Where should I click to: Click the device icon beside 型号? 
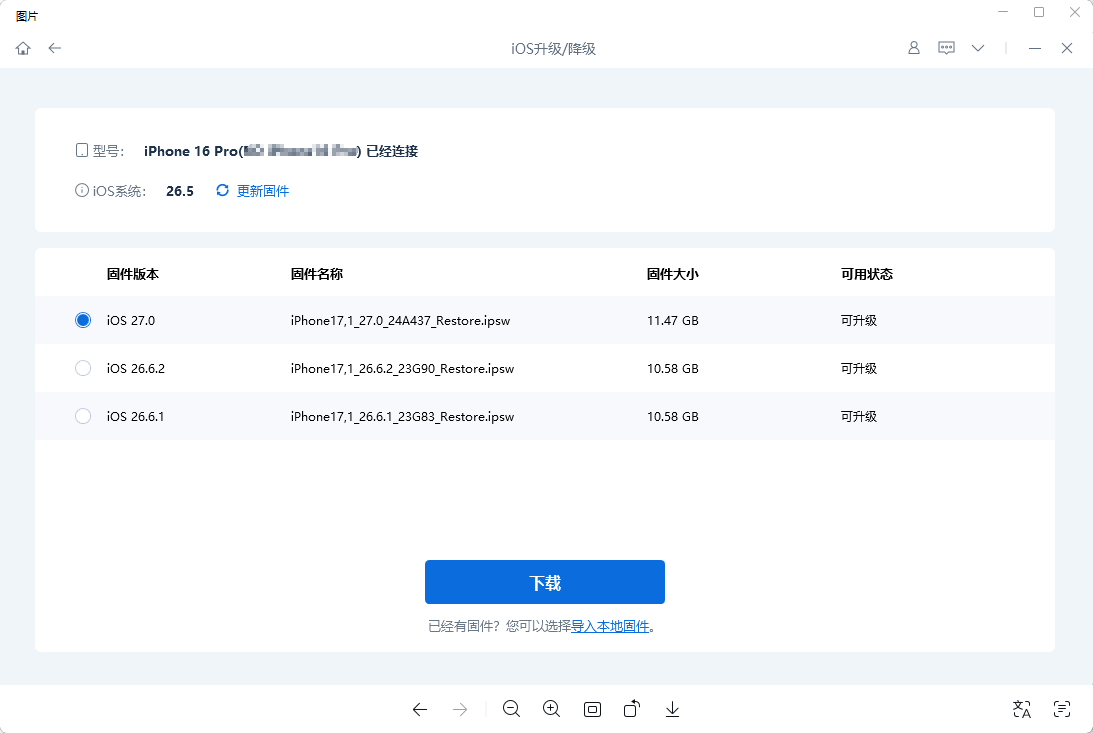(82, 151)
